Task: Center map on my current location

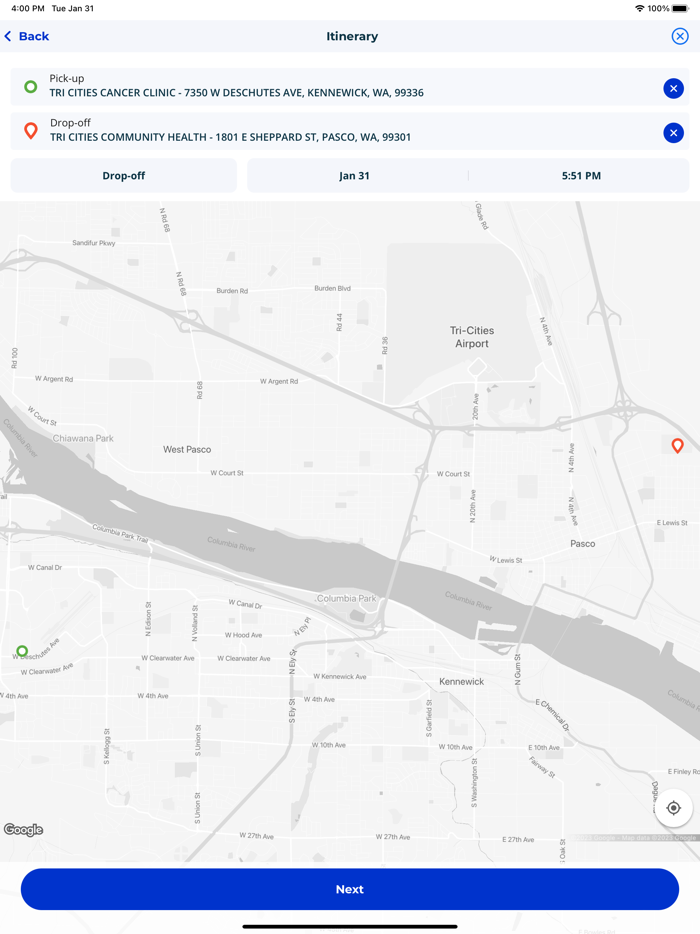Action: (x=673, y=808)
